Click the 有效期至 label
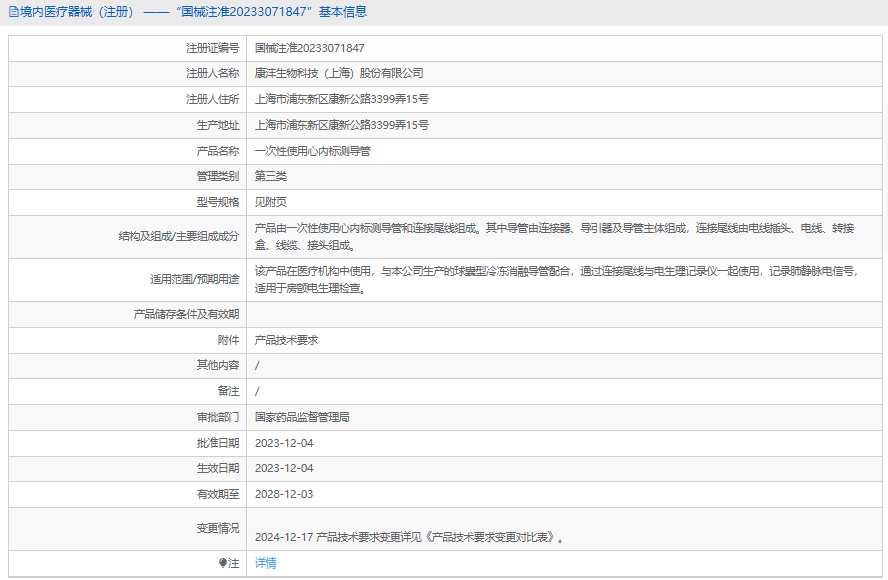 [x=218, y=494]
